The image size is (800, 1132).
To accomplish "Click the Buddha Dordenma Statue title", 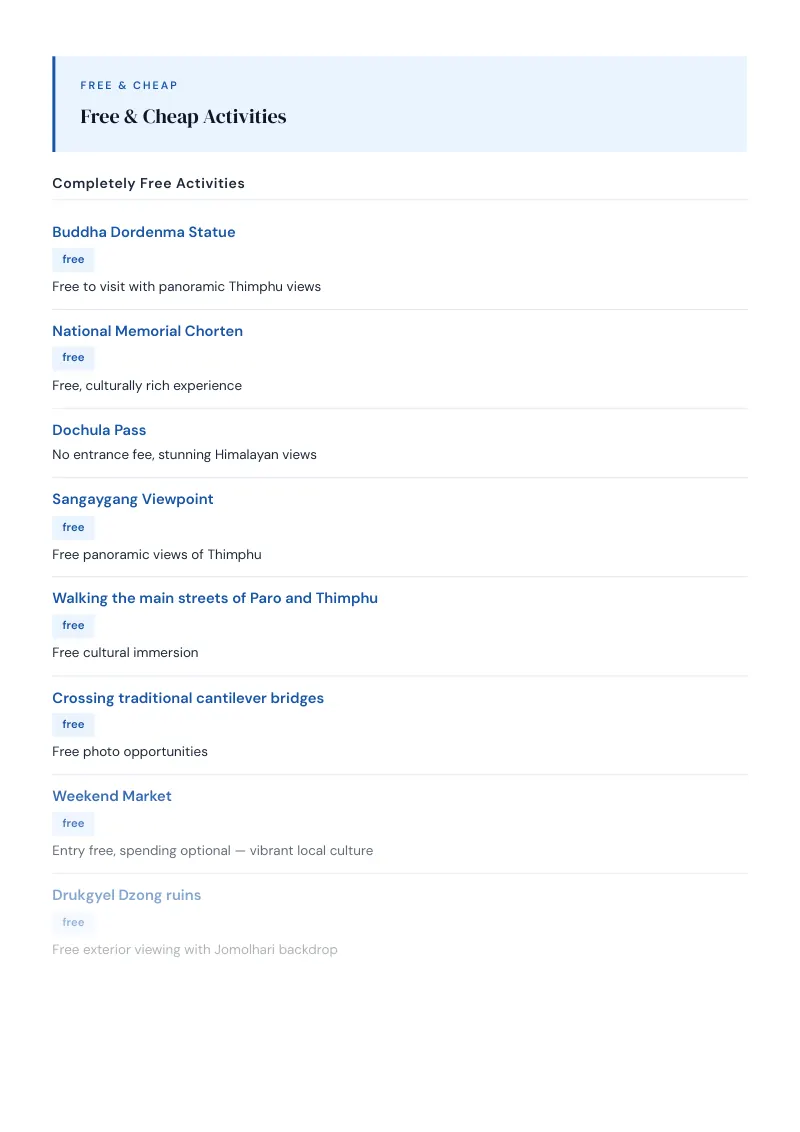I will click(x=144, y=232).
